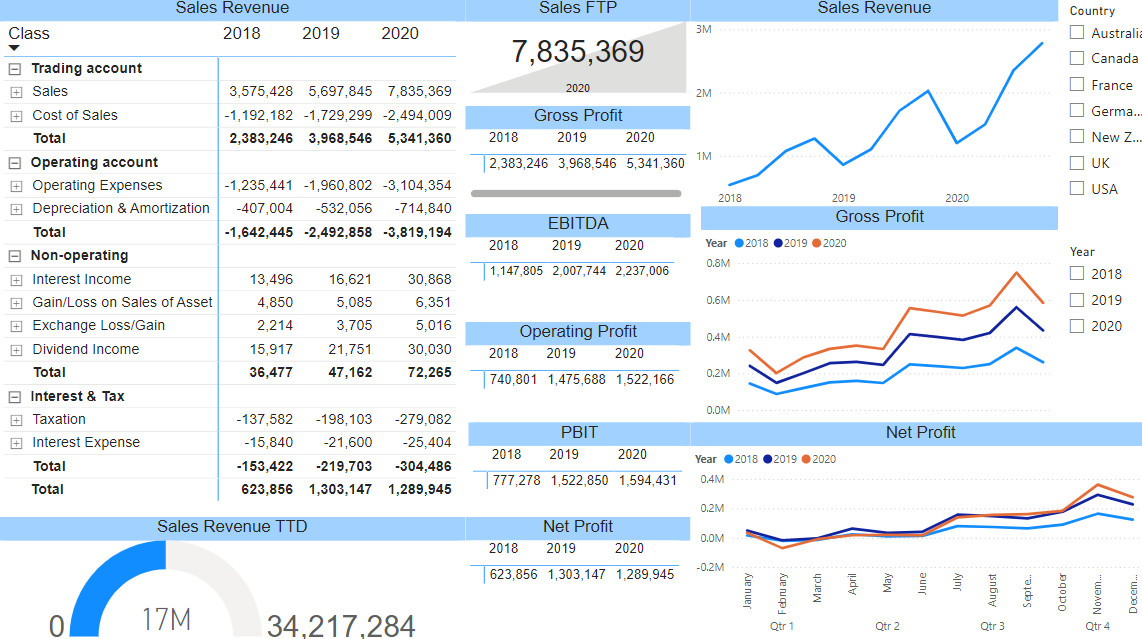The width and height of the screenshot is (1142, 639).
Task: Click the gray scrollbar below the Gross Profit card
Action: coord(578,191)
